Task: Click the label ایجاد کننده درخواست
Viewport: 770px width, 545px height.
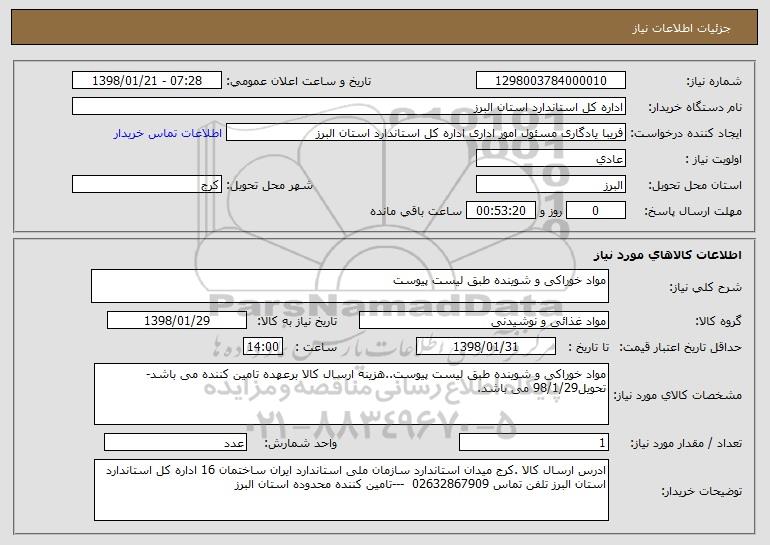Action: click(x=686, y=134)
